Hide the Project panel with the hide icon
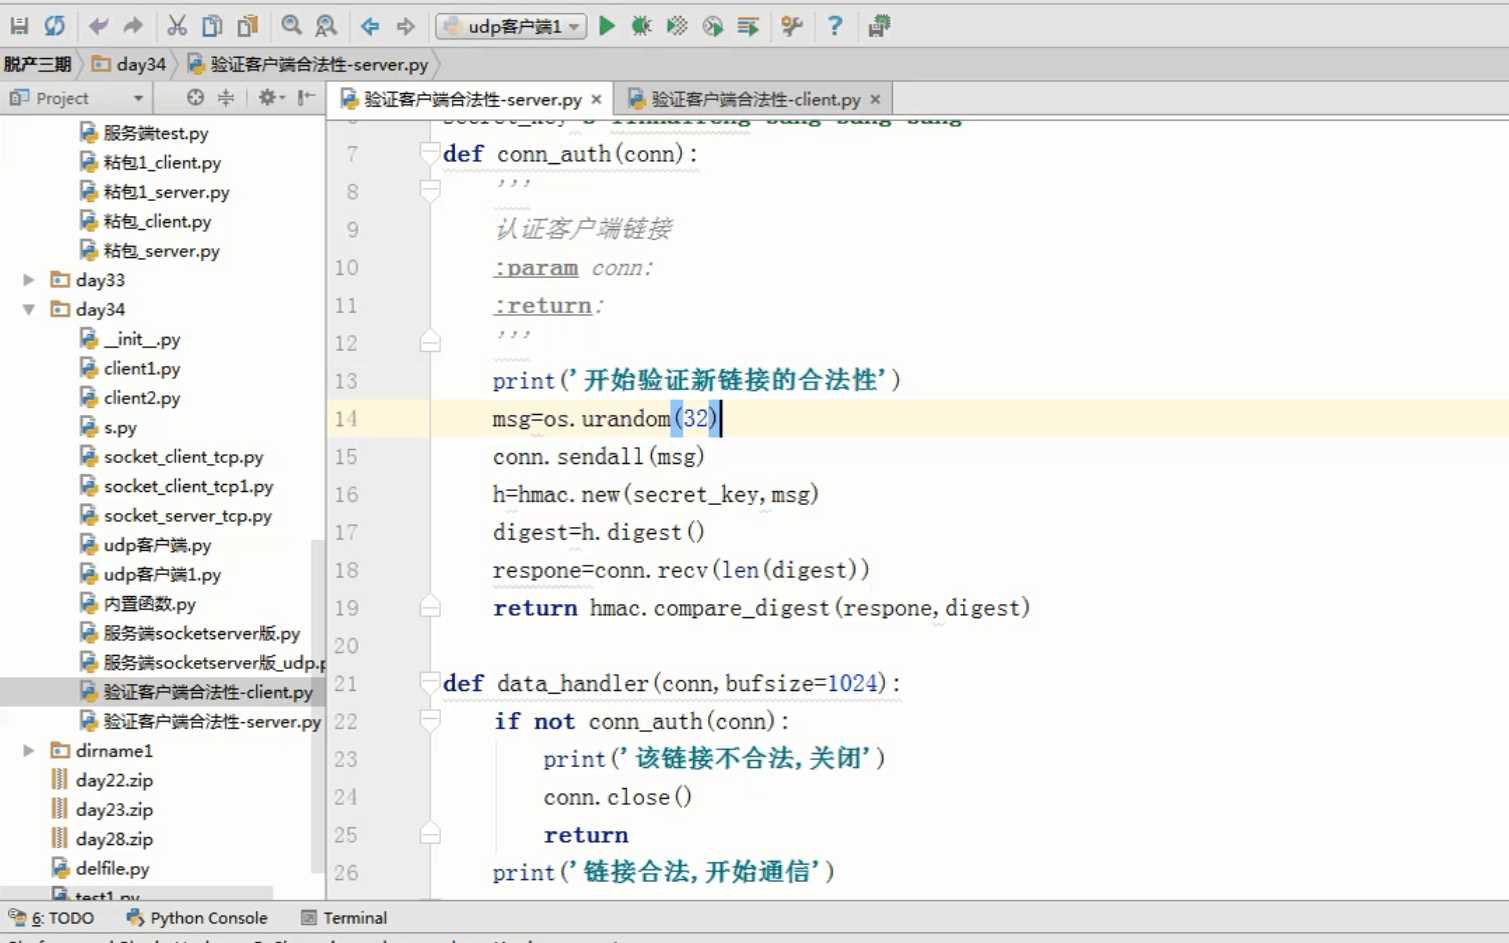This screenshot has width=1509, height=943. point(306,98)
